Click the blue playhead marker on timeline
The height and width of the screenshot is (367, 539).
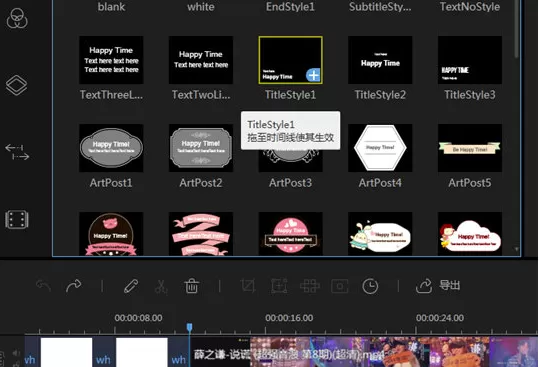point(189,327)
